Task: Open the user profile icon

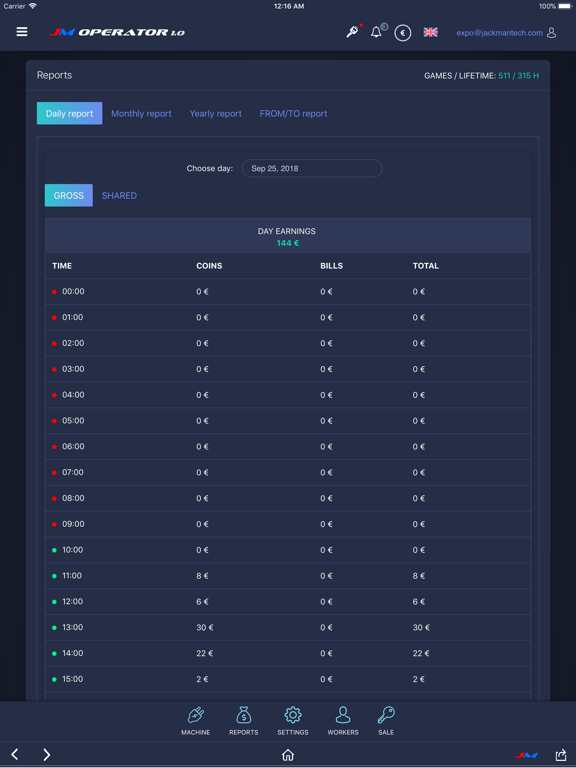Action: [x=552, y=33]
